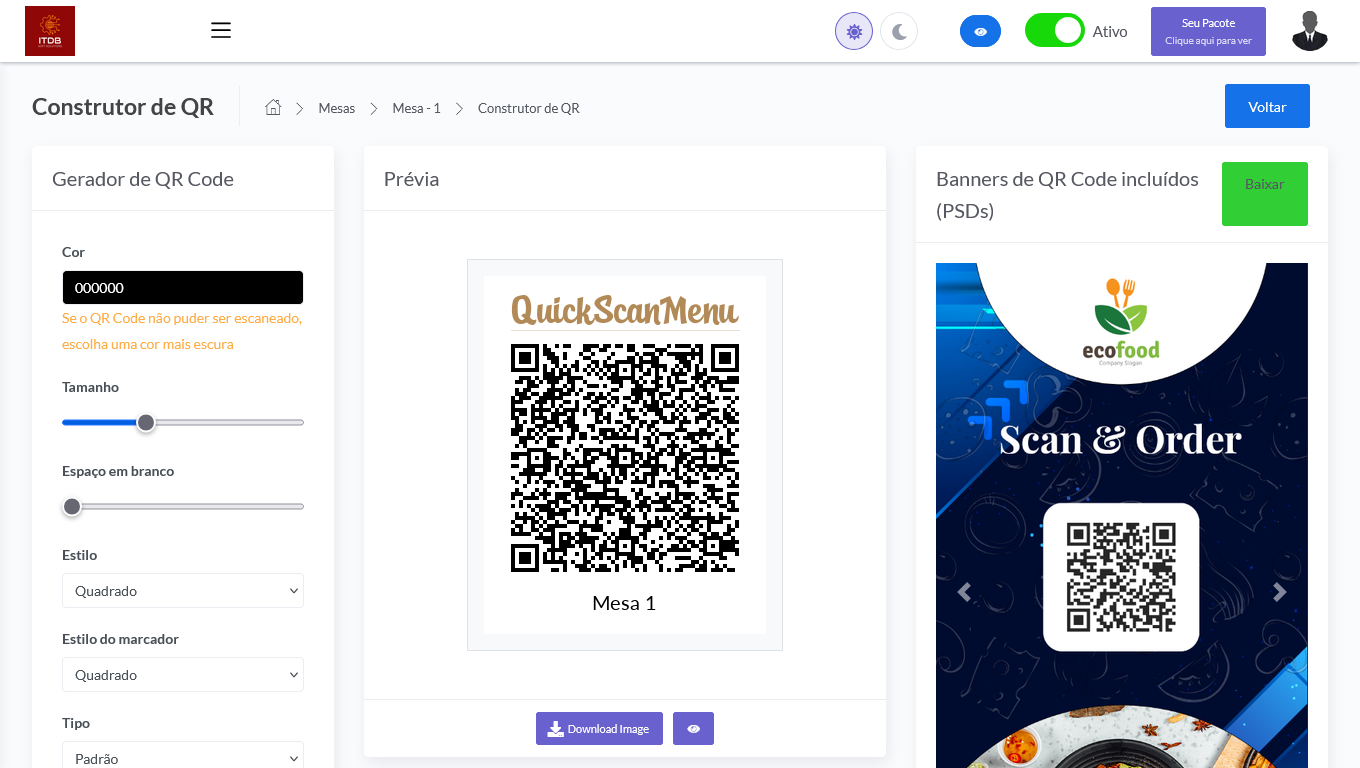The image size is (1360, 768).
Task: Open the hamburger sidebar menu
Action: pyautogui.click(x=221, y=31)
